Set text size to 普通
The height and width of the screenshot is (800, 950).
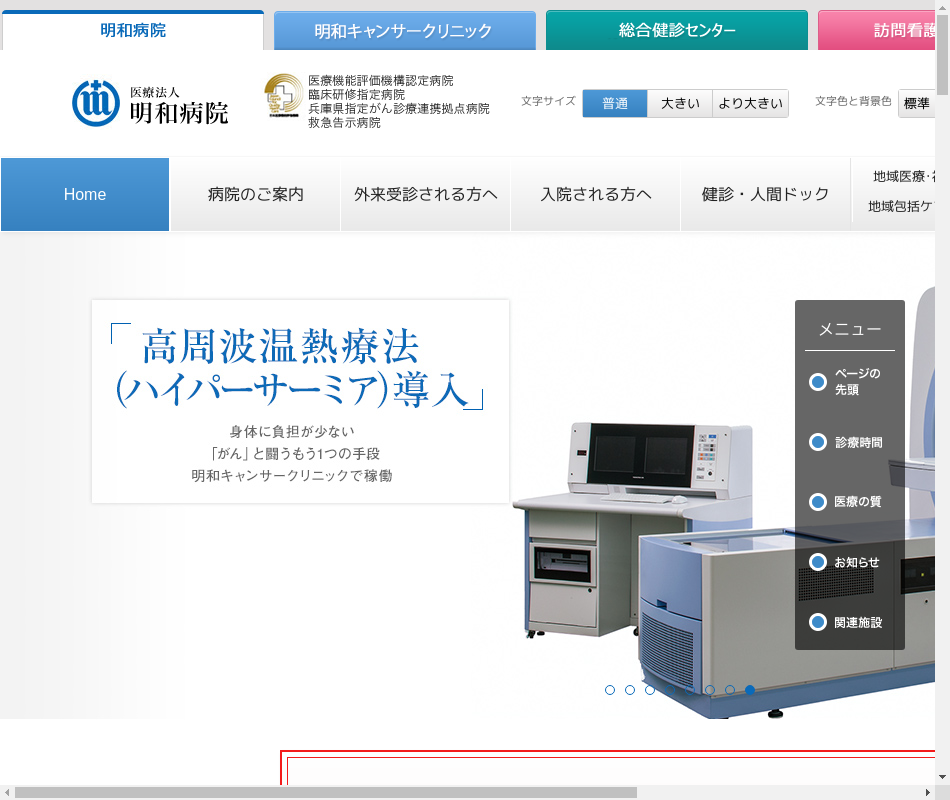[x=615, y=104]
